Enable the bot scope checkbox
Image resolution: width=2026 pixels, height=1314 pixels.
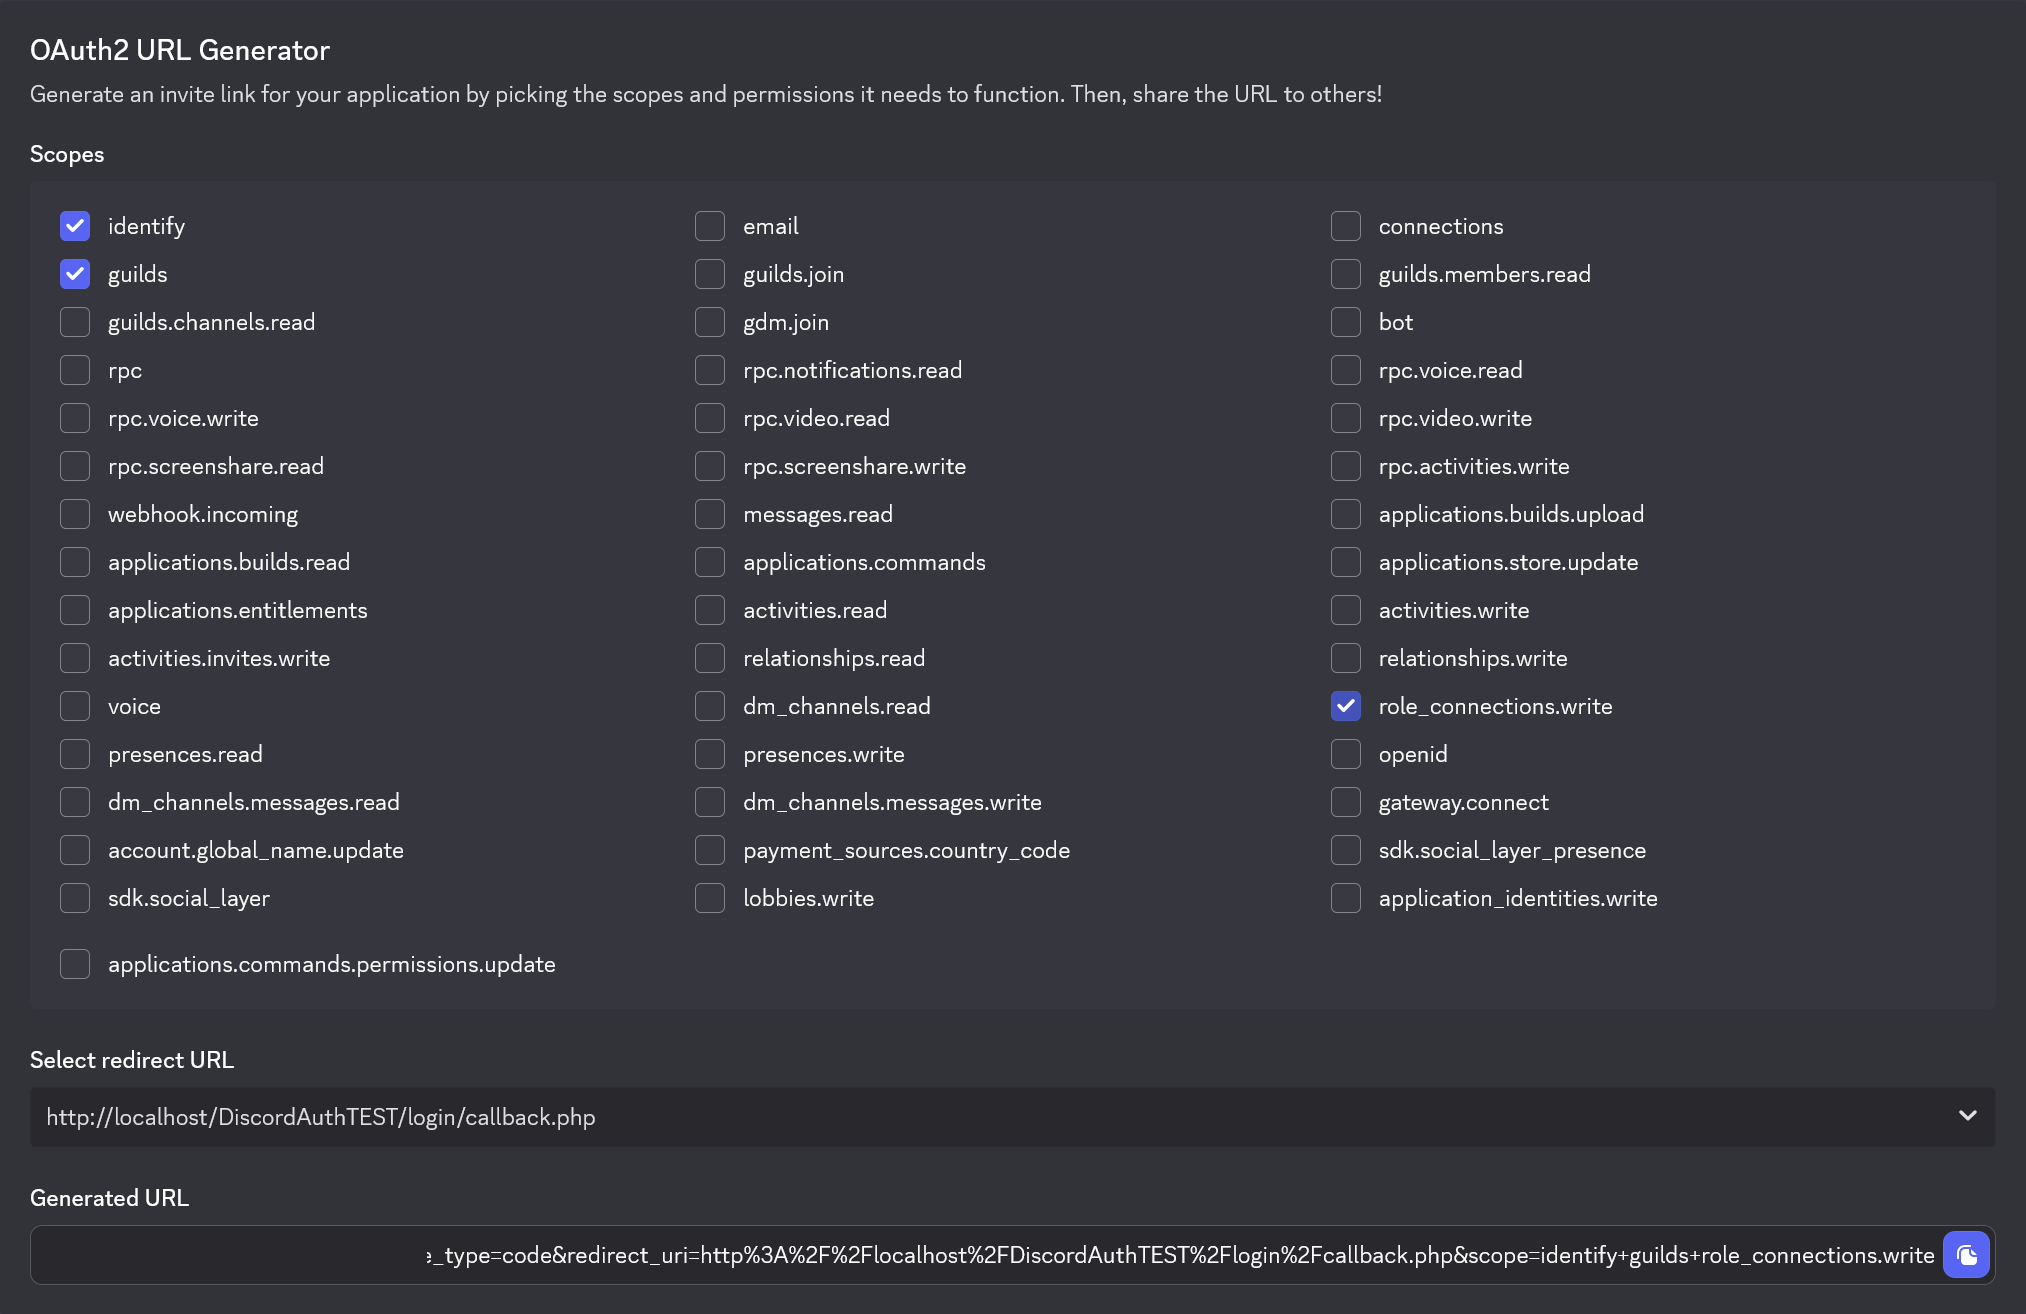click(1346, 322)
